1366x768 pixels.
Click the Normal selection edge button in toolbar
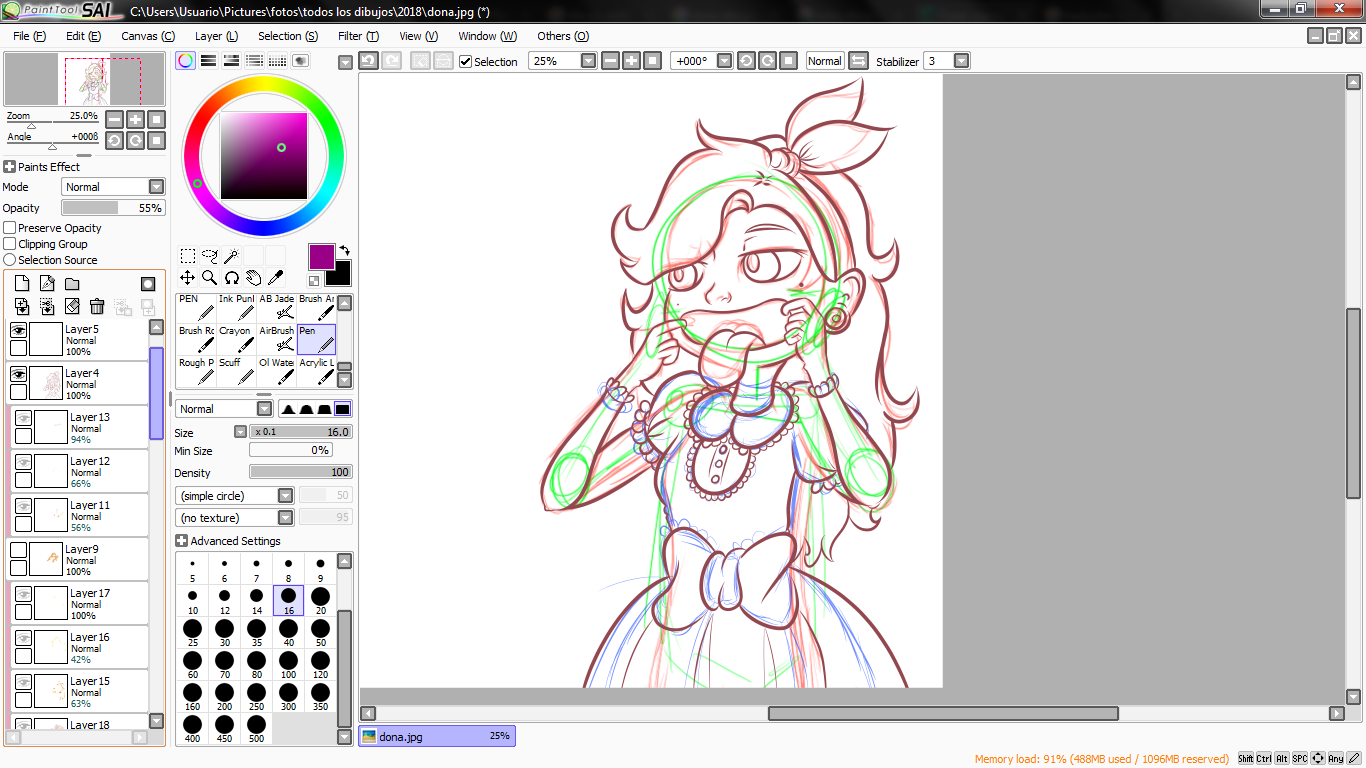point(825,61)
